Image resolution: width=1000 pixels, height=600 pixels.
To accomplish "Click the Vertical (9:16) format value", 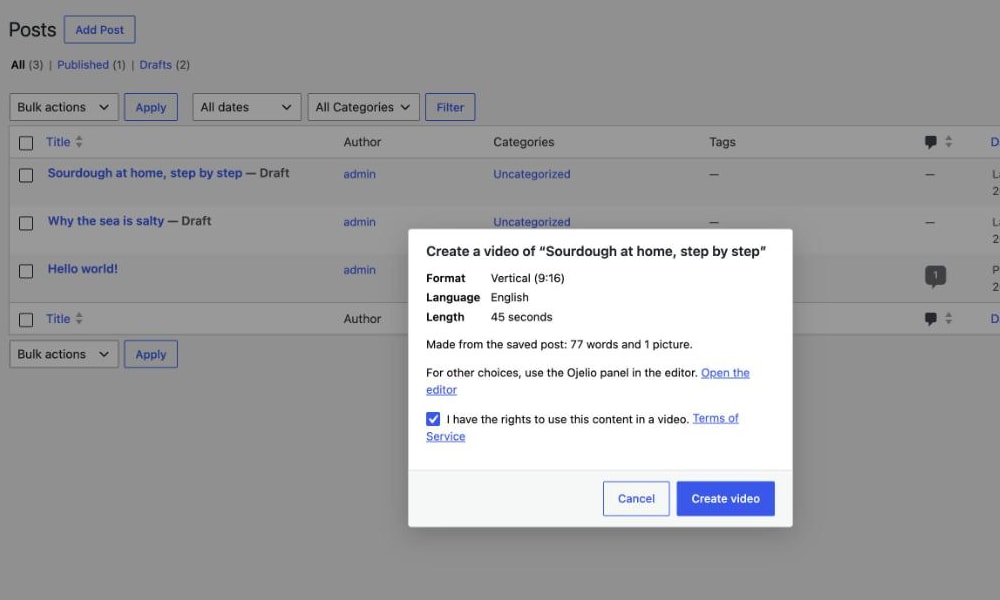I will [527, 278].
